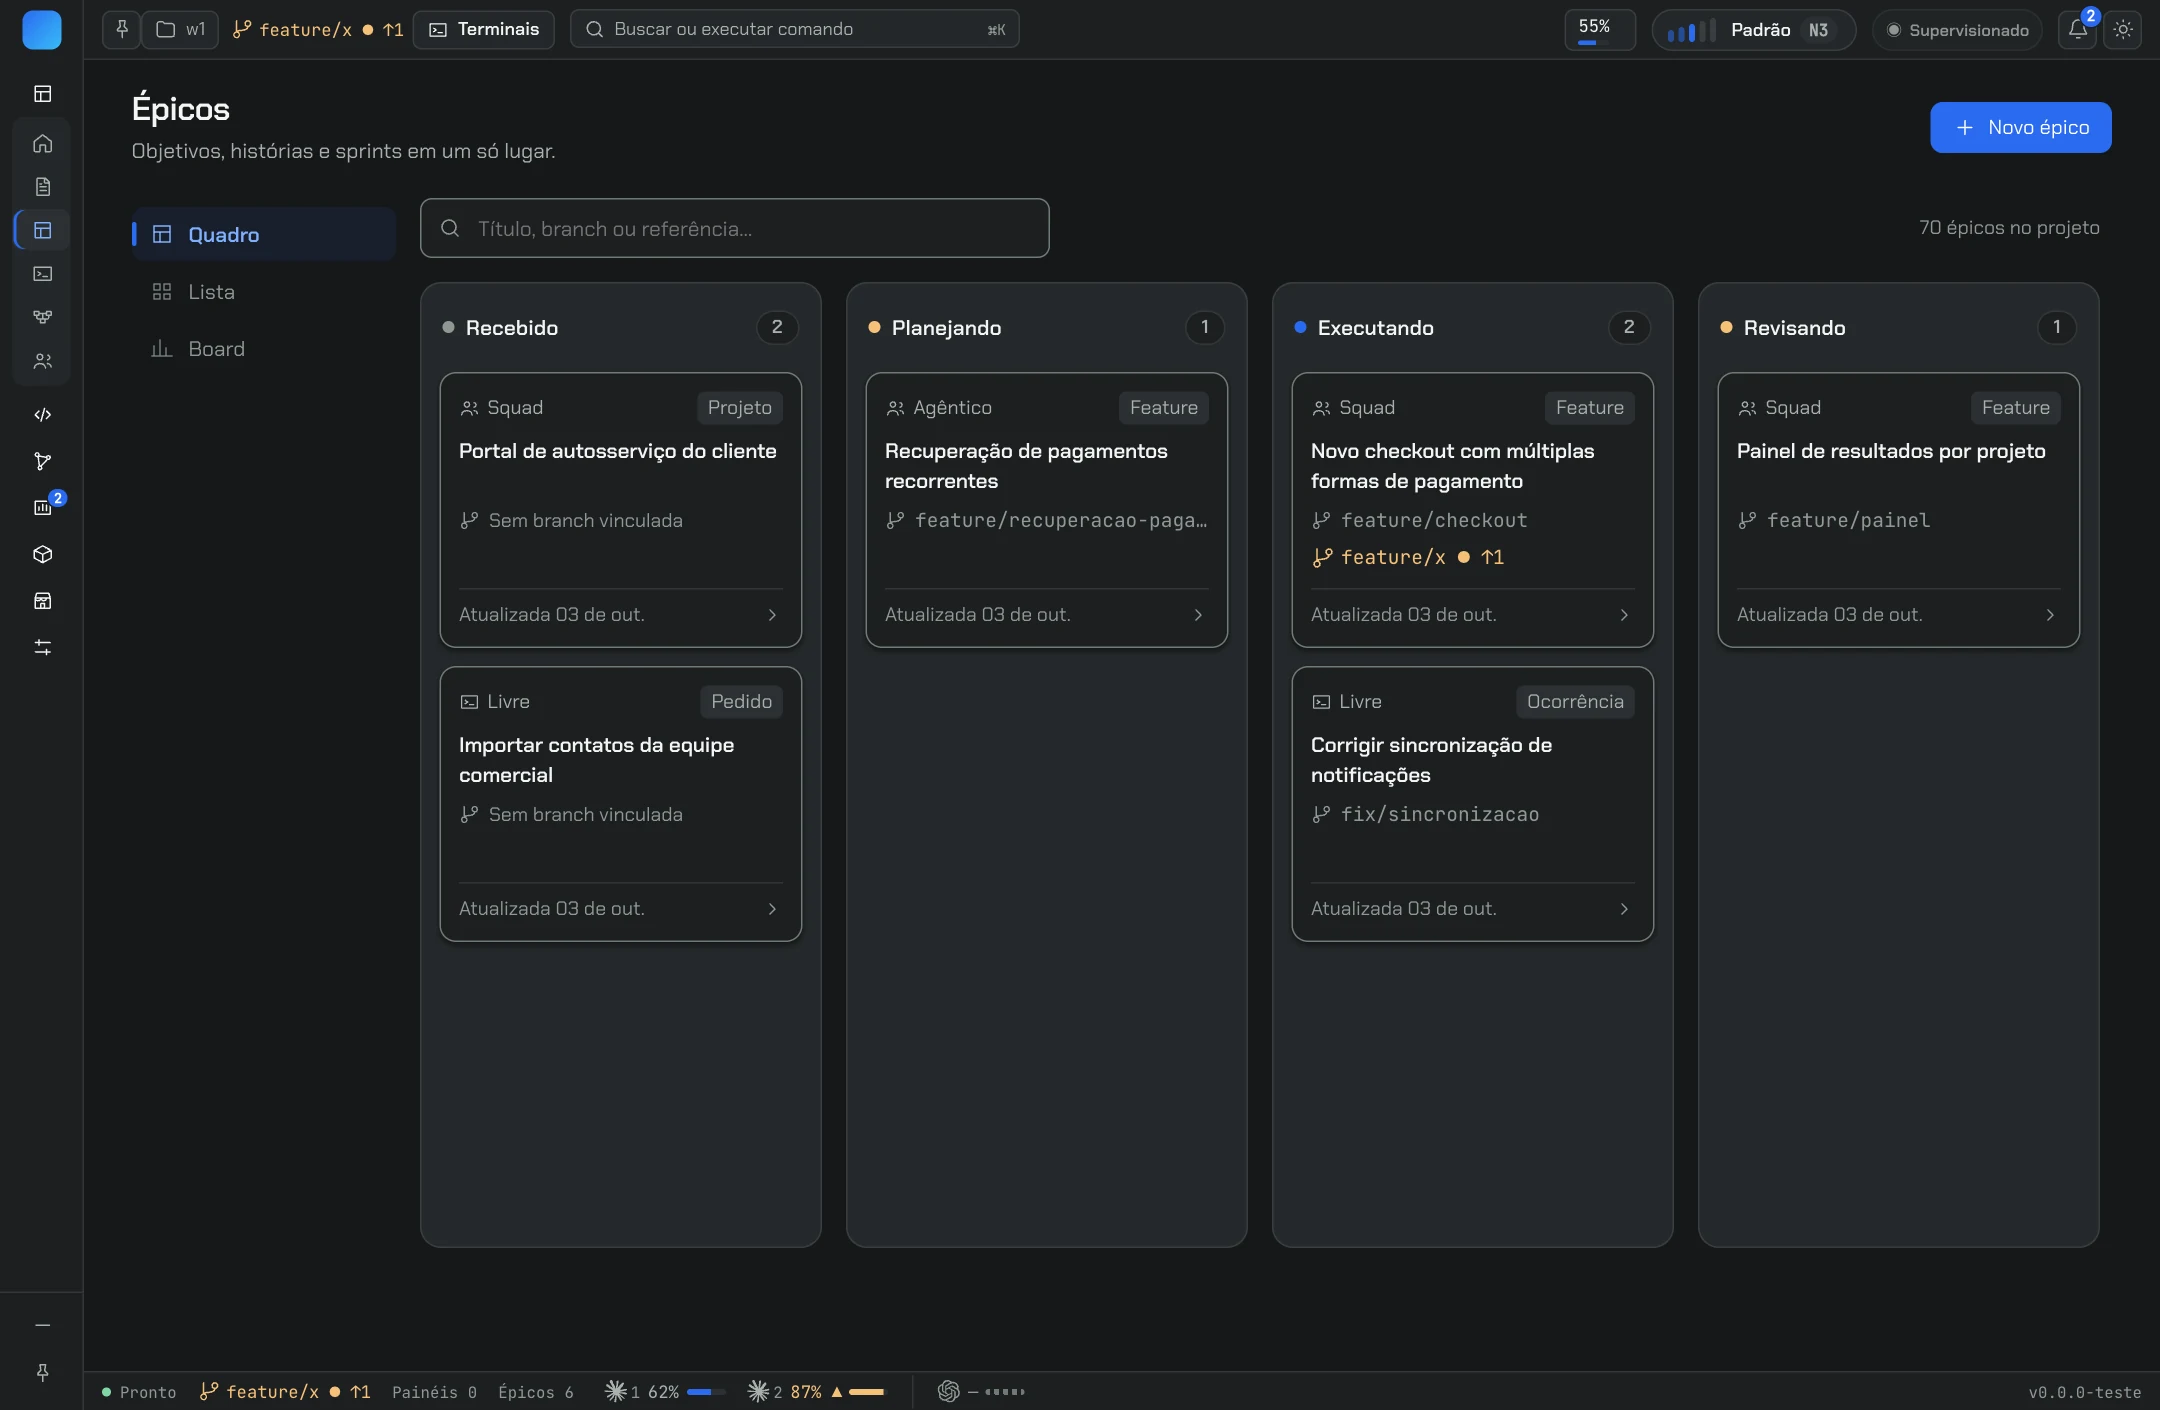Click the feature/x branch on checkout card
Screen dimensions: 2160x1410
coord(1408,557)
